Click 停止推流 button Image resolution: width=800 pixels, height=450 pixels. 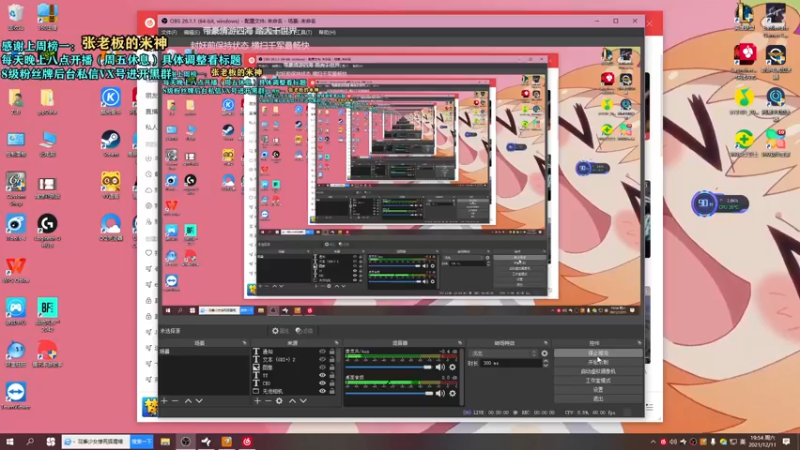(598, 353)
